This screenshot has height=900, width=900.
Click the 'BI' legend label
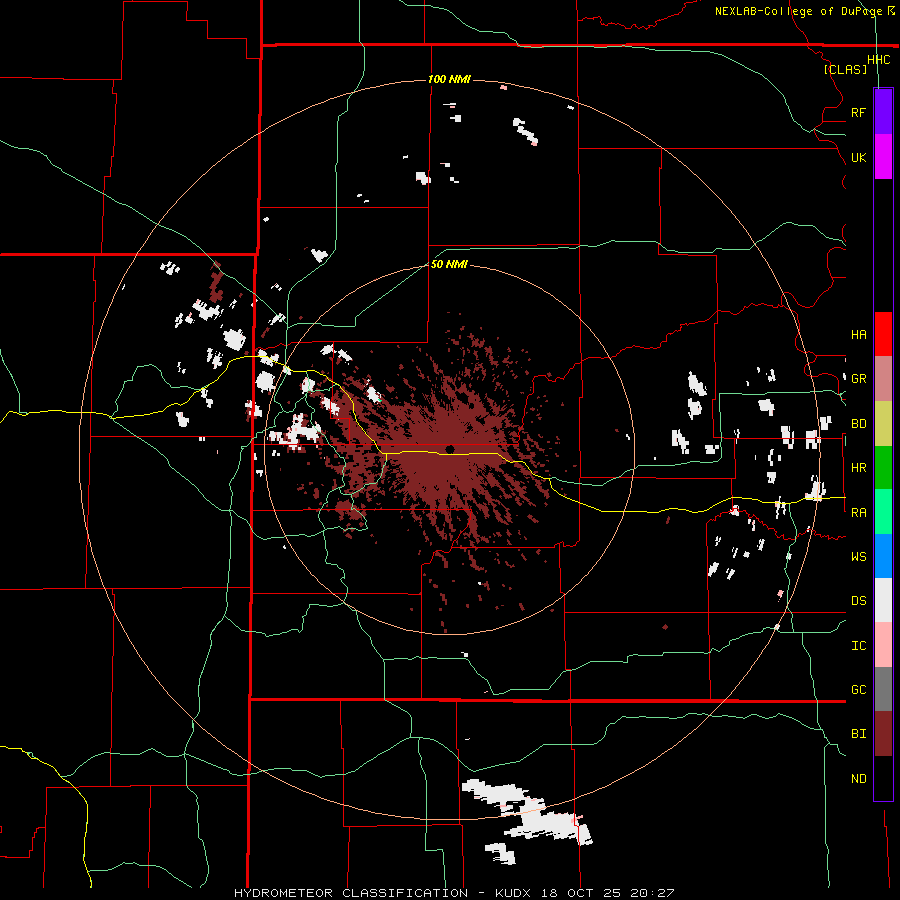[x=859, y=734]
